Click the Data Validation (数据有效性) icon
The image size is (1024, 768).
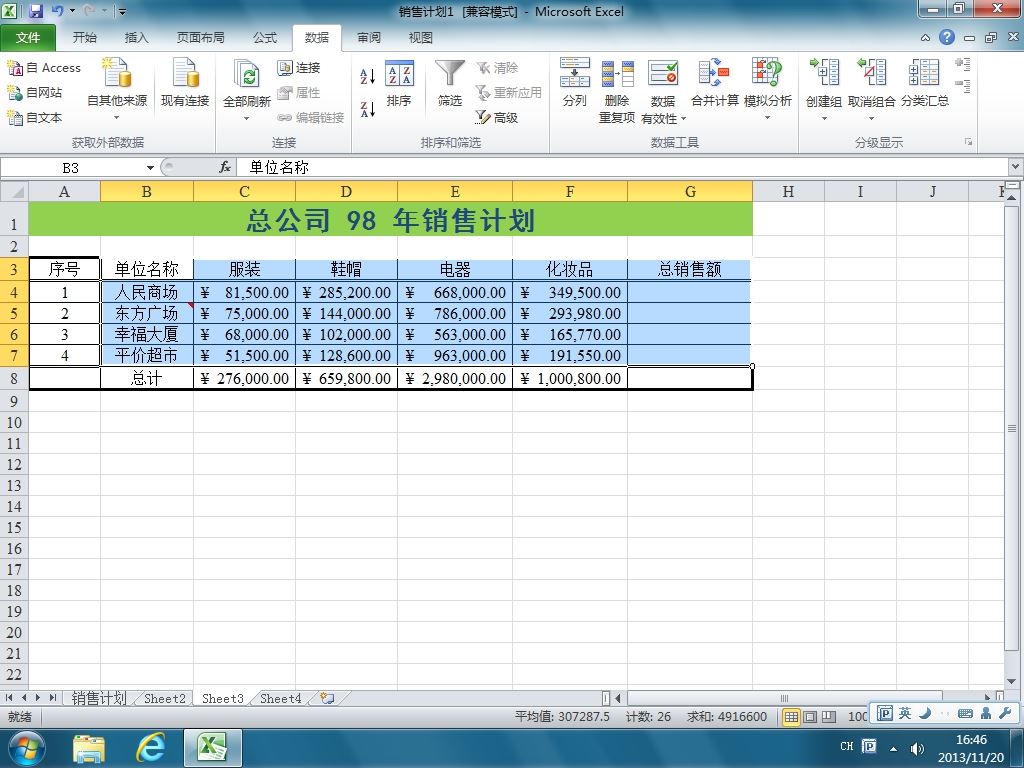tap(663, 73)
